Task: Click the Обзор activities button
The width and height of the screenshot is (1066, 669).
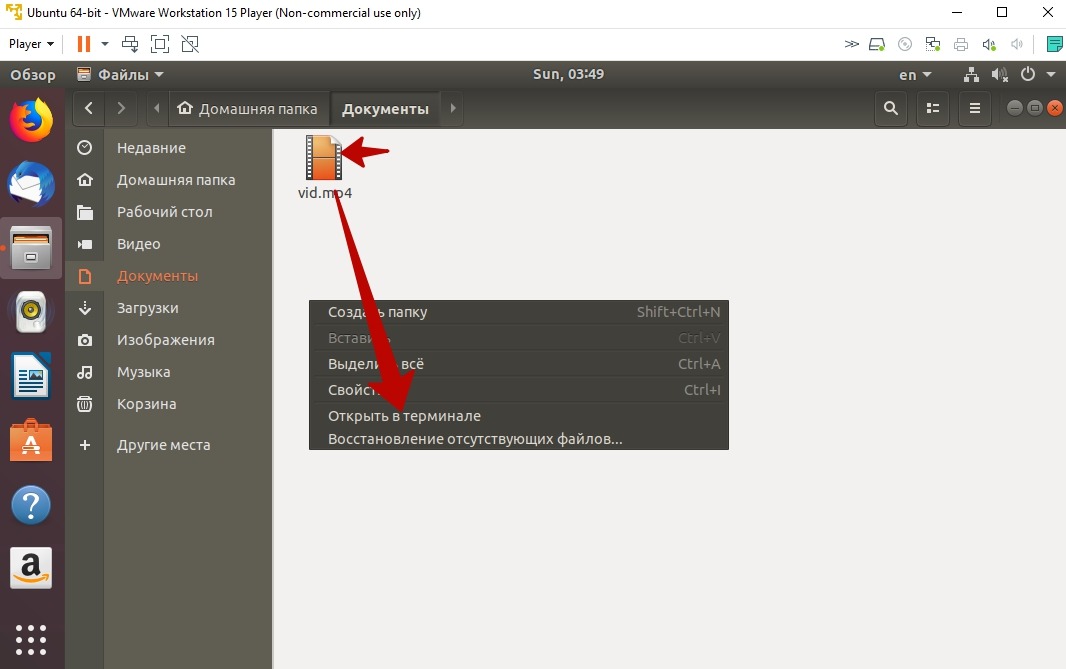Action: tap(33, 75)
